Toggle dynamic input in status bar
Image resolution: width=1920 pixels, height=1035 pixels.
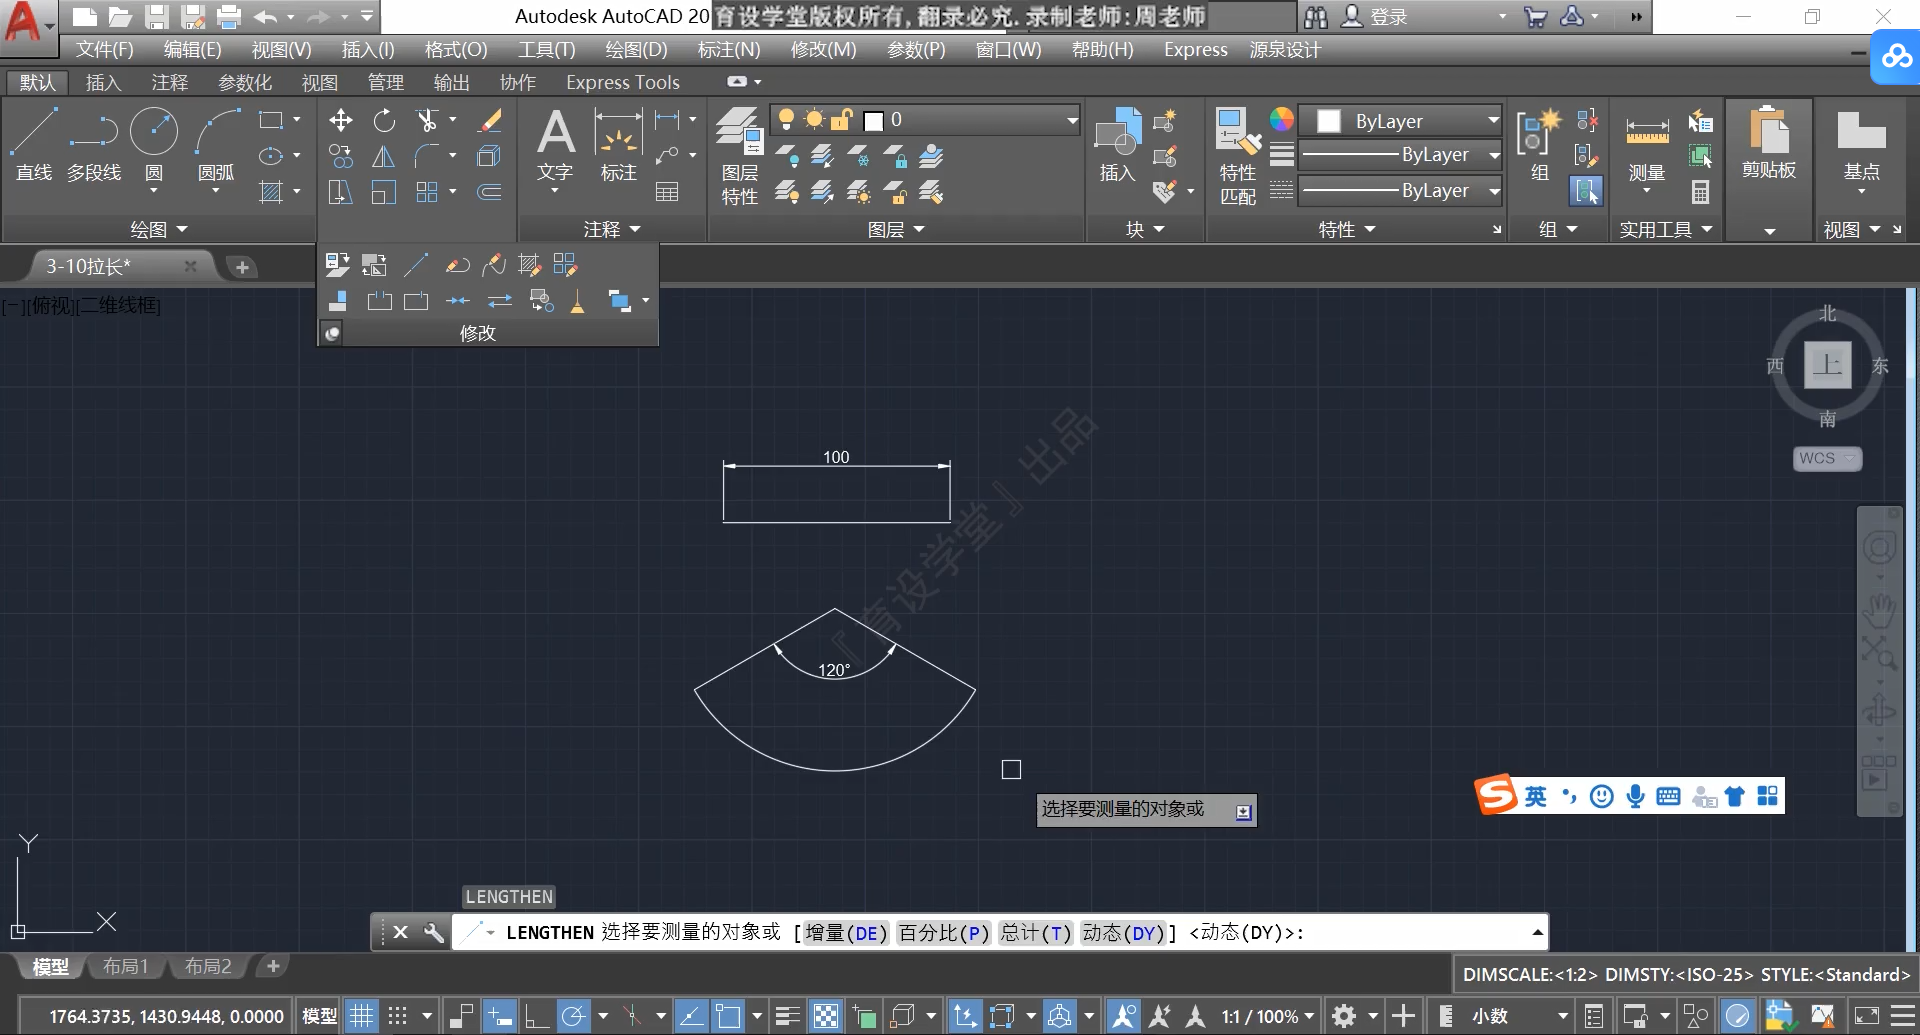tap(499, 1016)
